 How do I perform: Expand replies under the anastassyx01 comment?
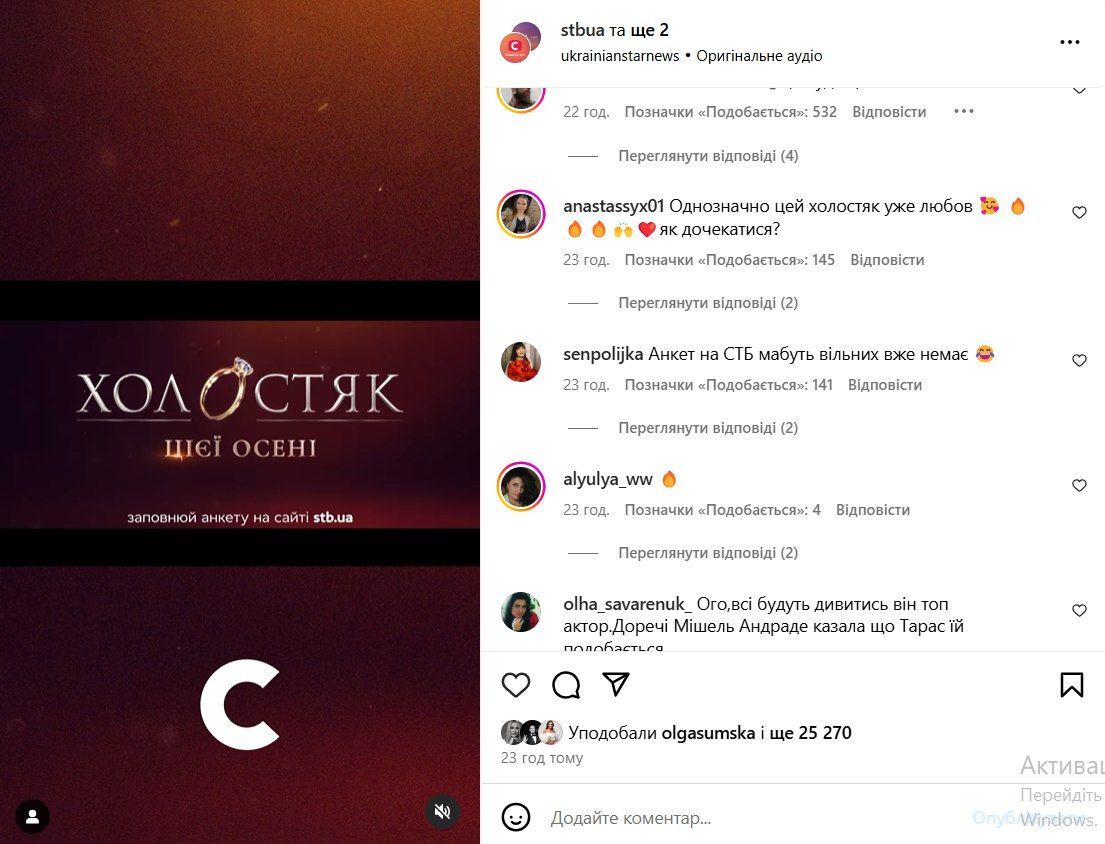pos(708,303)
